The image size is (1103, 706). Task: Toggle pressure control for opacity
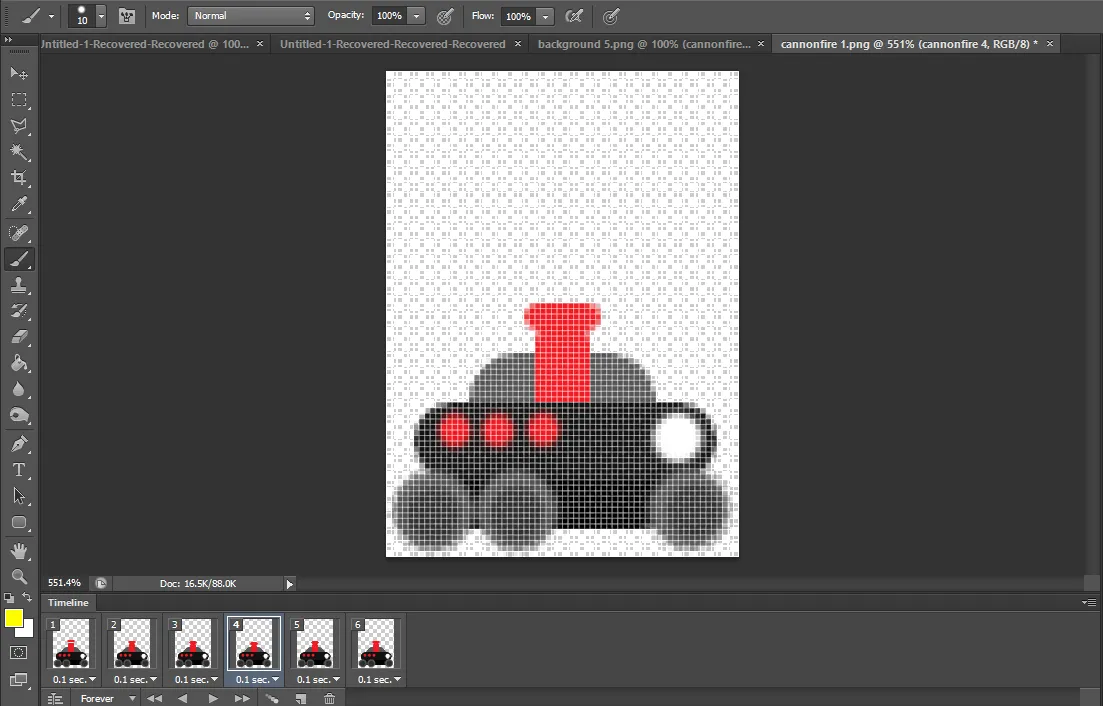[x=445, y=16]
